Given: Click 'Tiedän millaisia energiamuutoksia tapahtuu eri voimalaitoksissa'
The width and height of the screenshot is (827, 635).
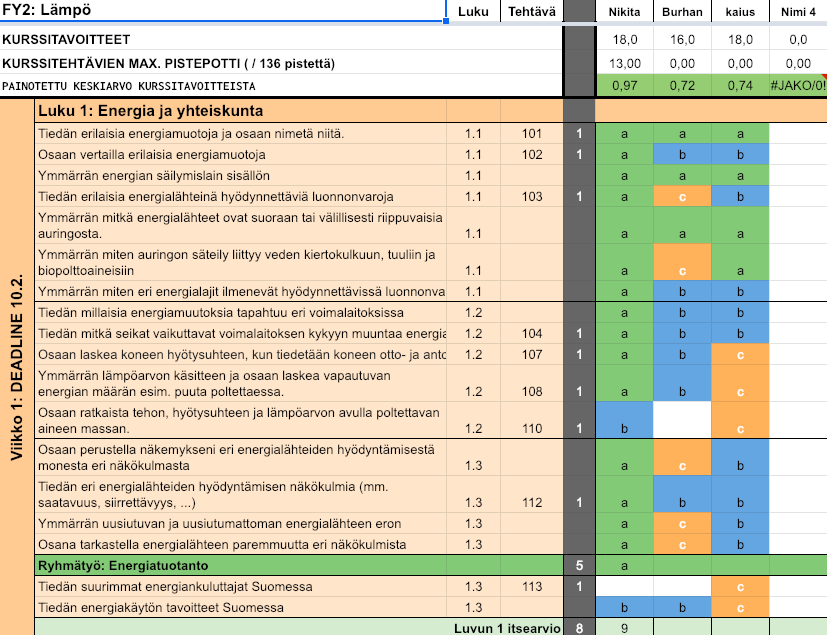Looking at the screenshot, I should coord(241,312).
